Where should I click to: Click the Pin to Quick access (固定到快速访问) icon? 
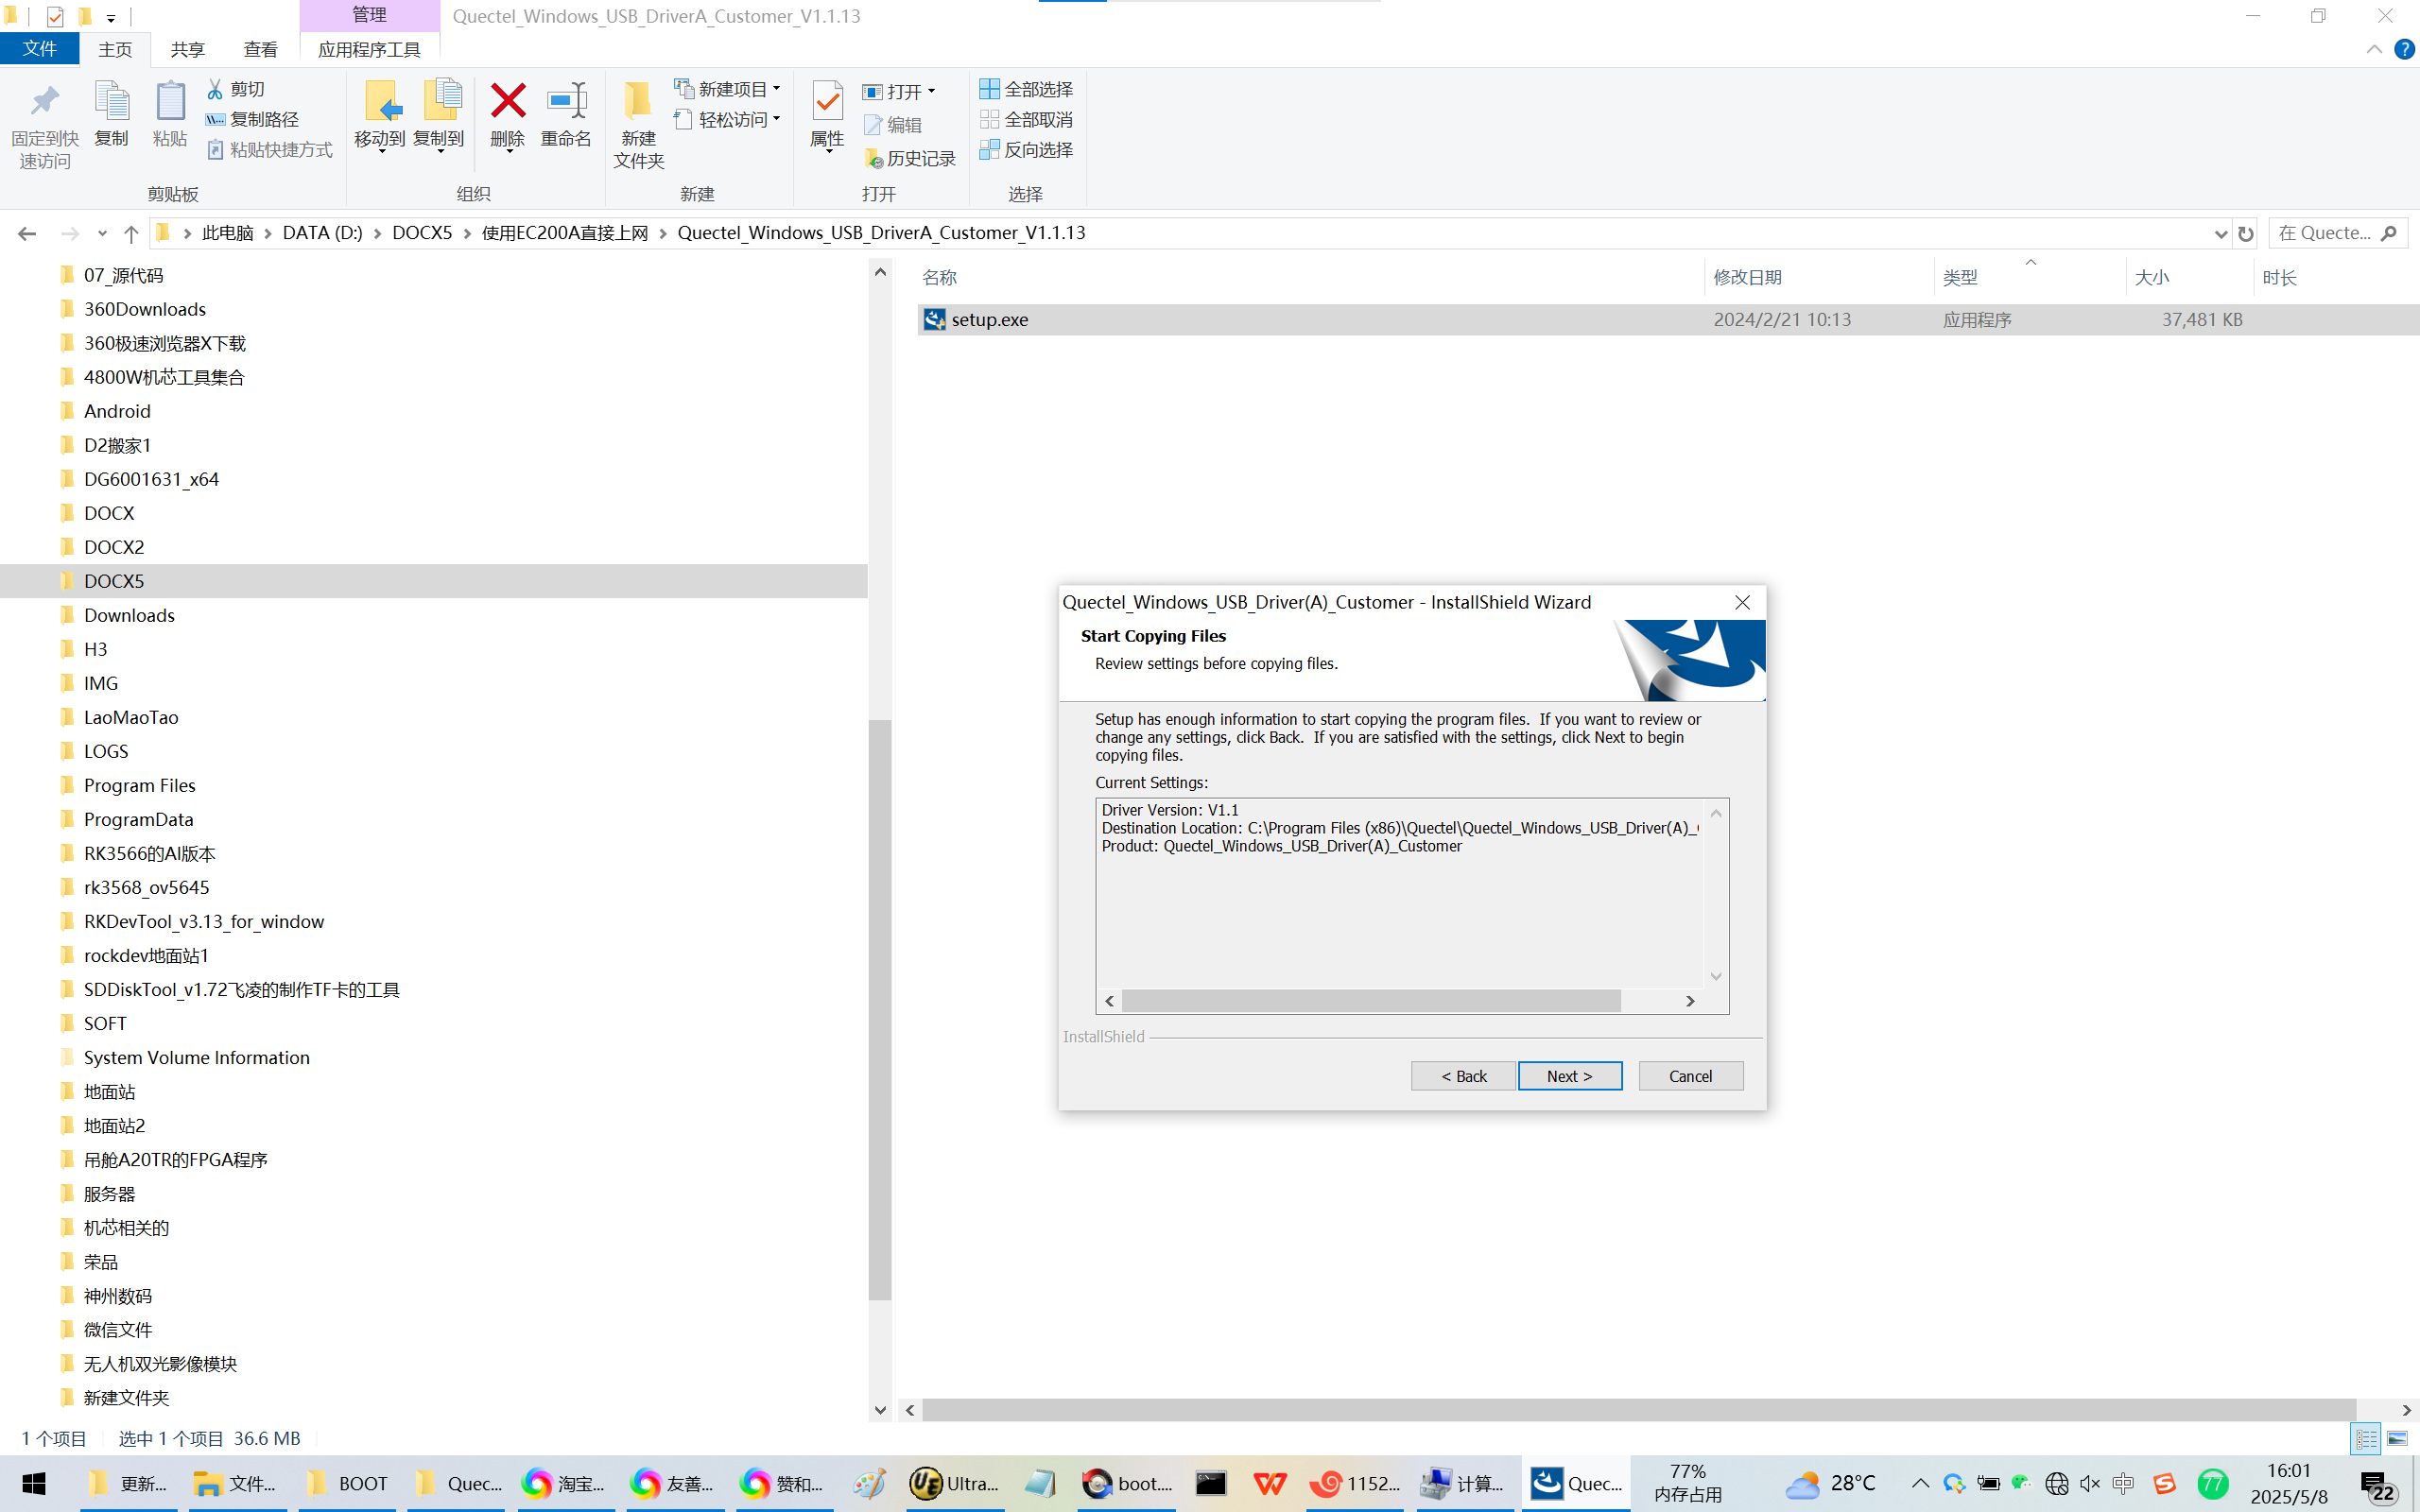point(45,102)
